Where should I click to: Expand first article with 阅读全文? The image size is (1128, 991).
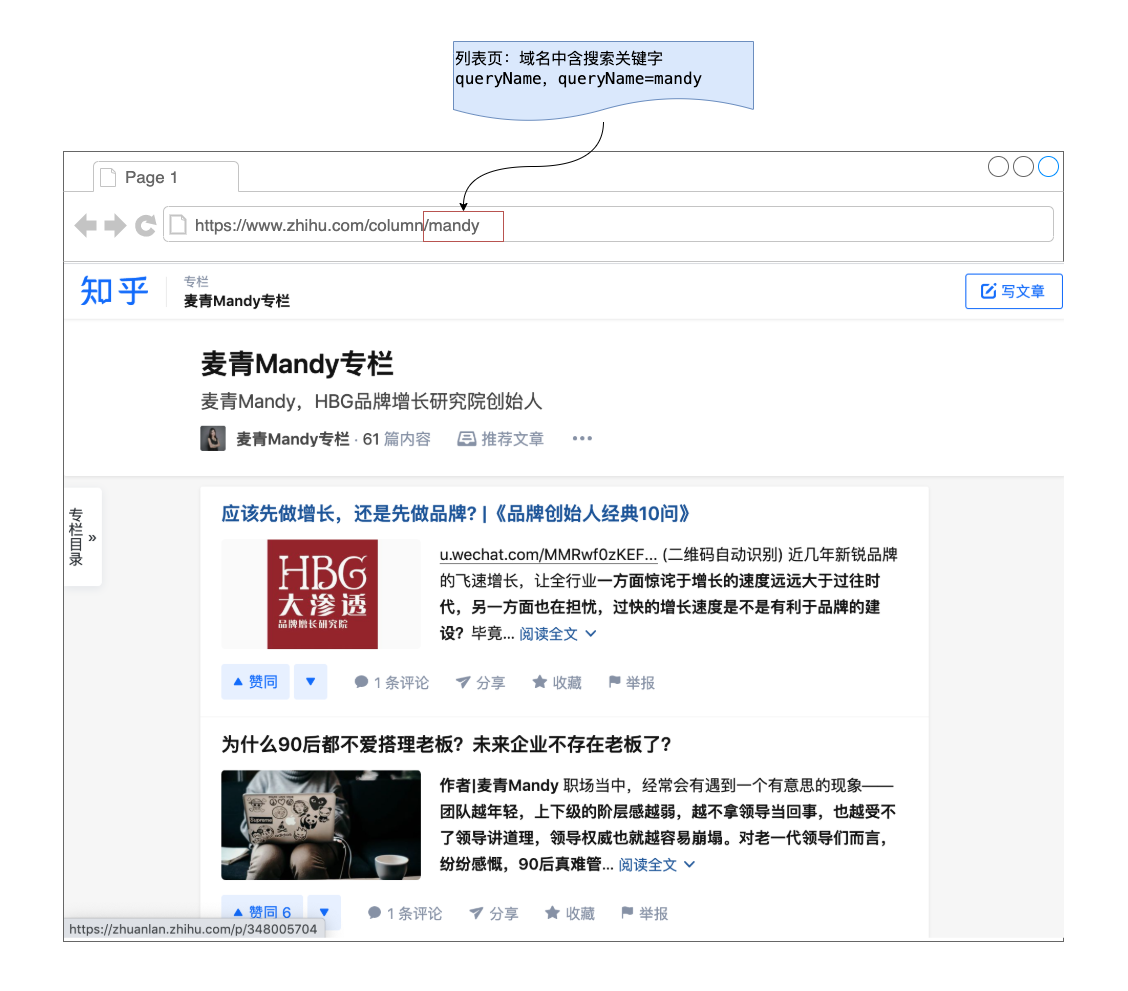557,634
